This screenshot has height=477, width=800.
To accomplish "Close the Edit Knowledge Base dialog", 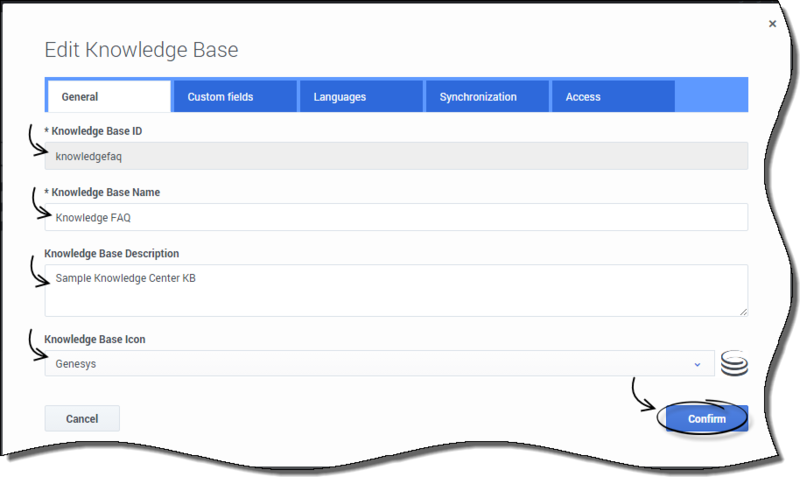I will click(772, 23).
